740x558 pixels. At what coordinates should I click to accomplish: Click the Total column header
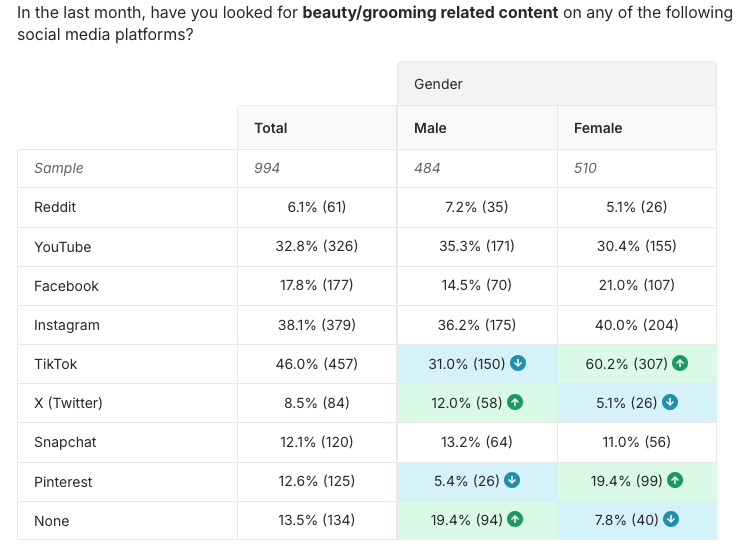coord(271,128)
